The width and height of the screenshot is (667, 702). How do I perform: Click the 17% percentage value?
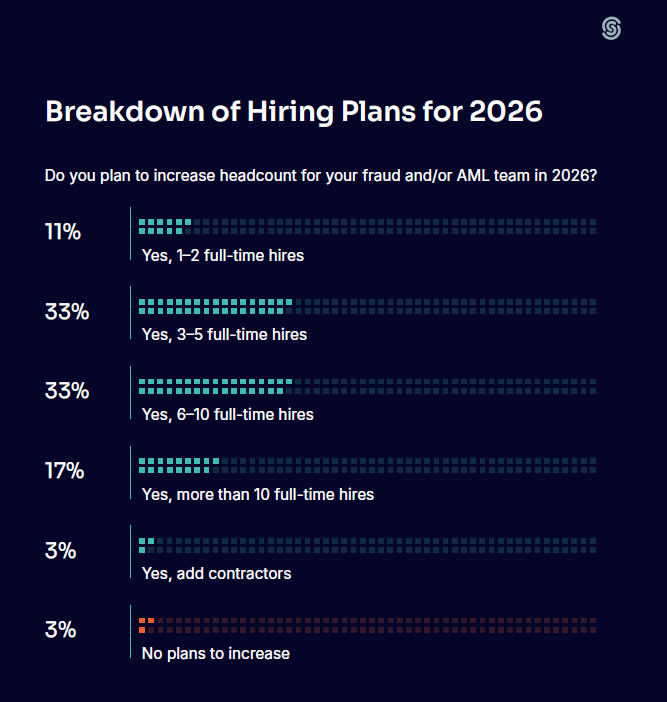click(x=64, y=470)
